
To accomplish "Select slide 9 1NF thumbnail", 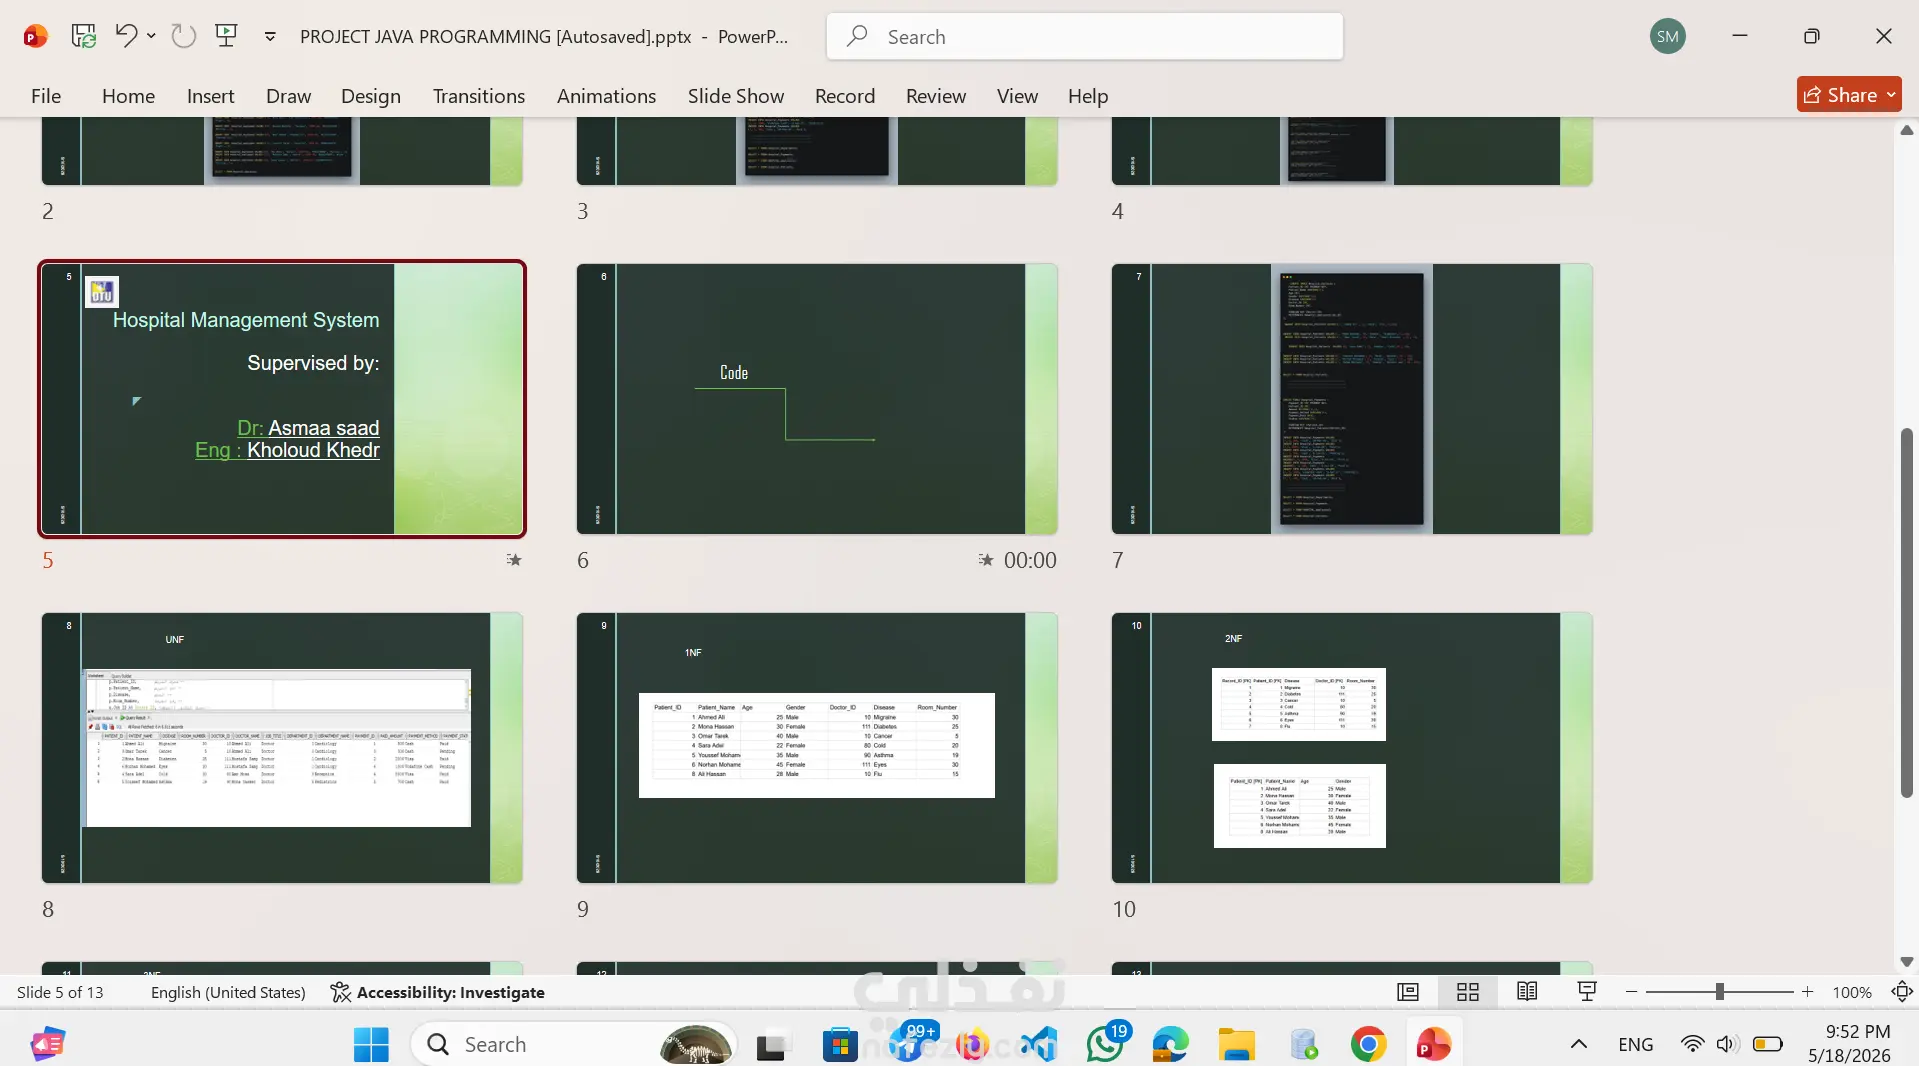I will 817,748.
